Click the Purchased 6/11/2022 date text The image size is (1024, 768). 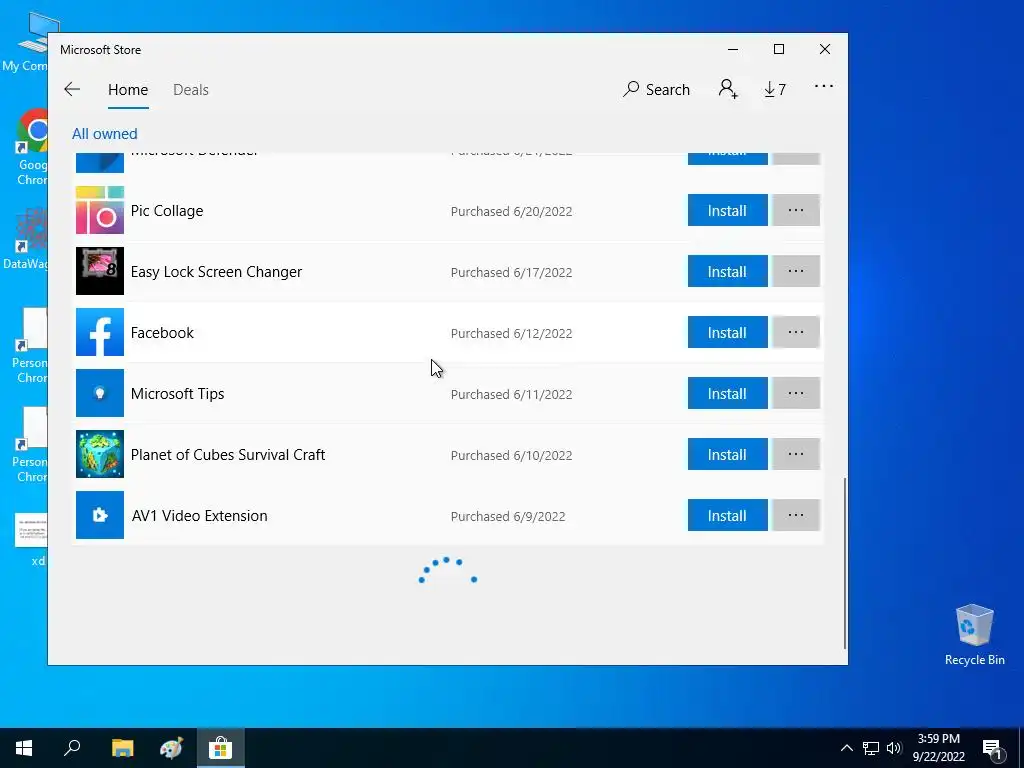(x=511, y=394)
